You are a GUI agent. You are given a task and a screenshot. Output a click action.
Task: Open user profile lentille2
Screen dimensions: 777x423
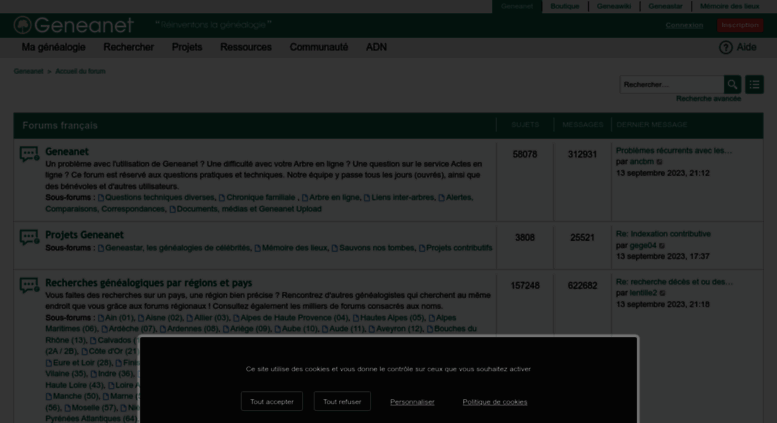tap(643, 293)
